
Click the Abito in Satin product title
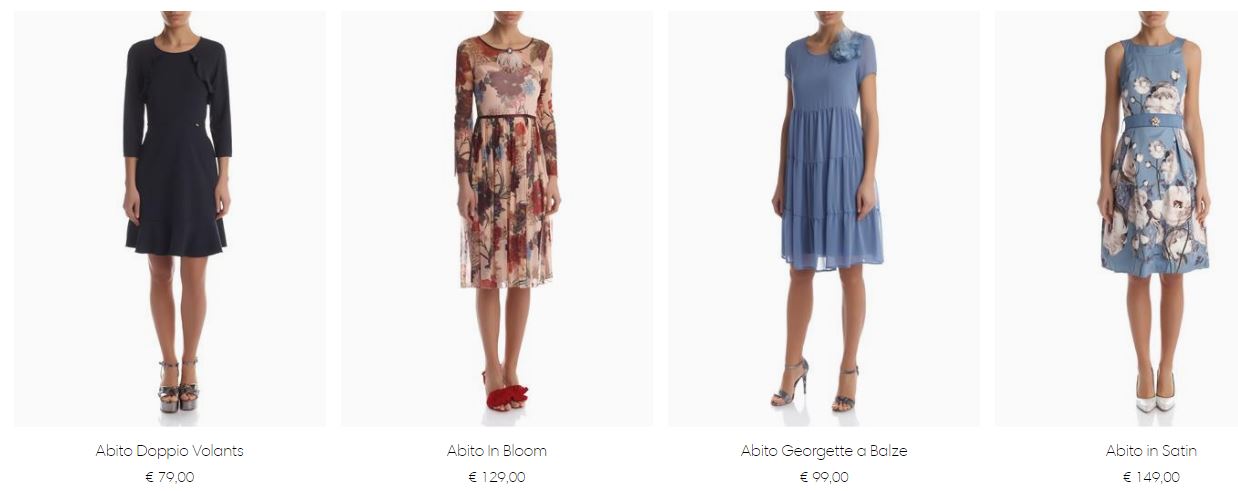pyautogui.click(x=1151, y=451)
